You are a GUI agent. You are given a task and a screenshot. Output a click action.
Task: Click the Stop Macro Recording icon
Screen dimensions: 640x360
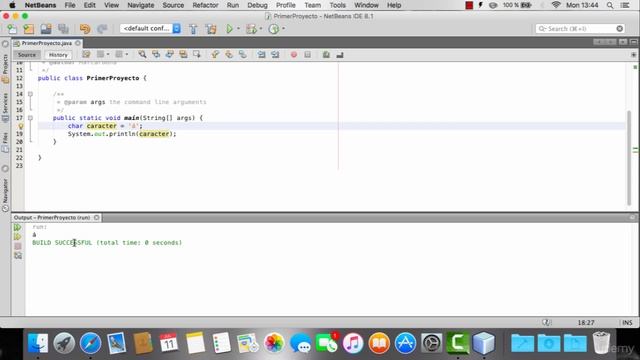(x=307, y=54)
